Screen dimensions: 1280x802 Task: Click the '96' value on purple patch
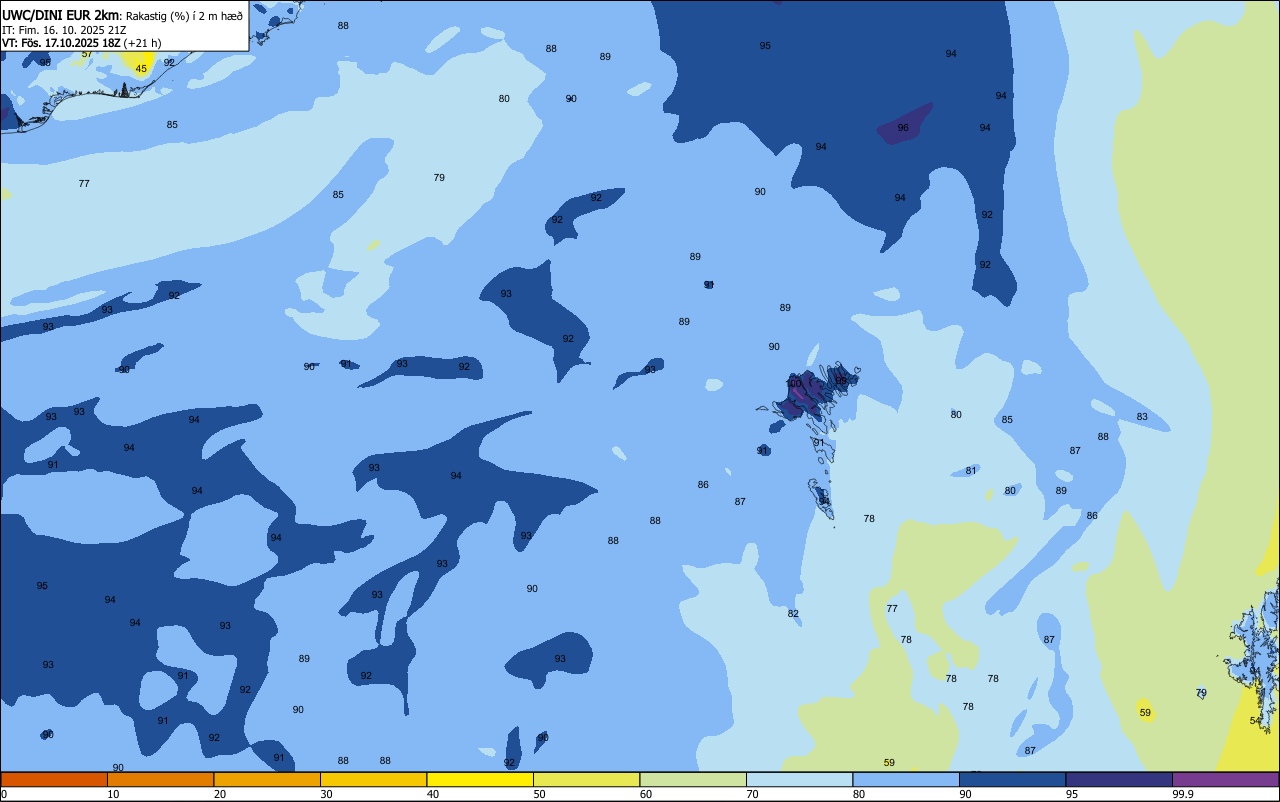point(903,128)
